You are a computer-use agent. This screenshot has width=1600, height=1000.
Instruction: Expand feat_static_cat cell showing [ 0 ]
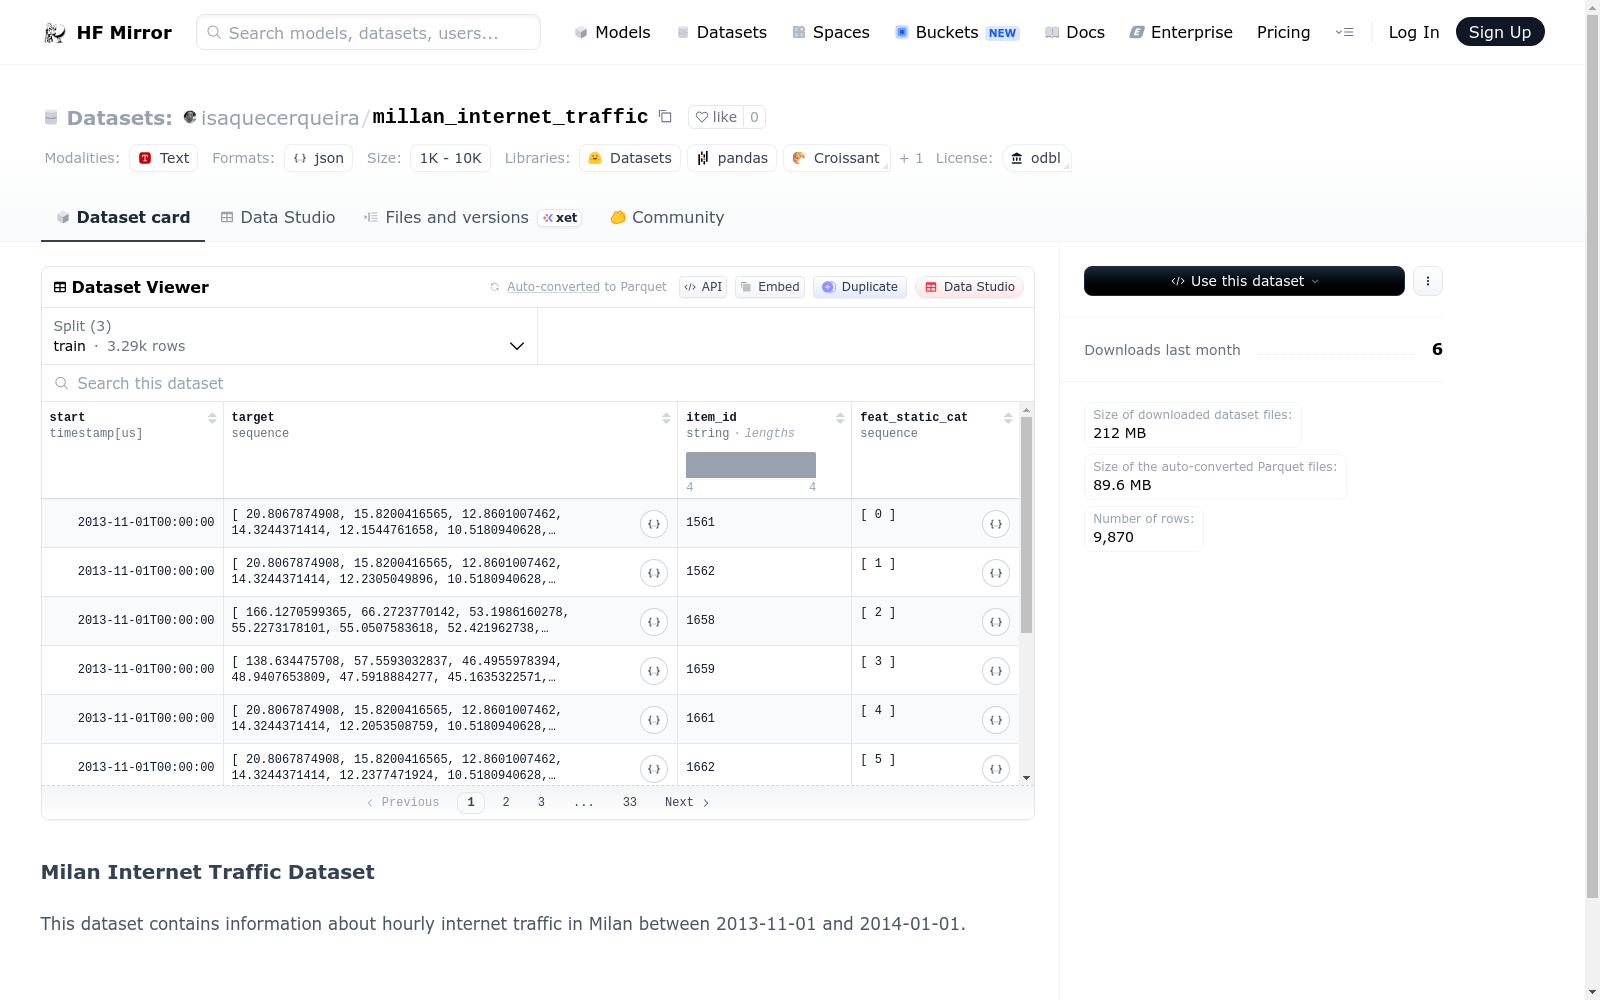(996, 524)
